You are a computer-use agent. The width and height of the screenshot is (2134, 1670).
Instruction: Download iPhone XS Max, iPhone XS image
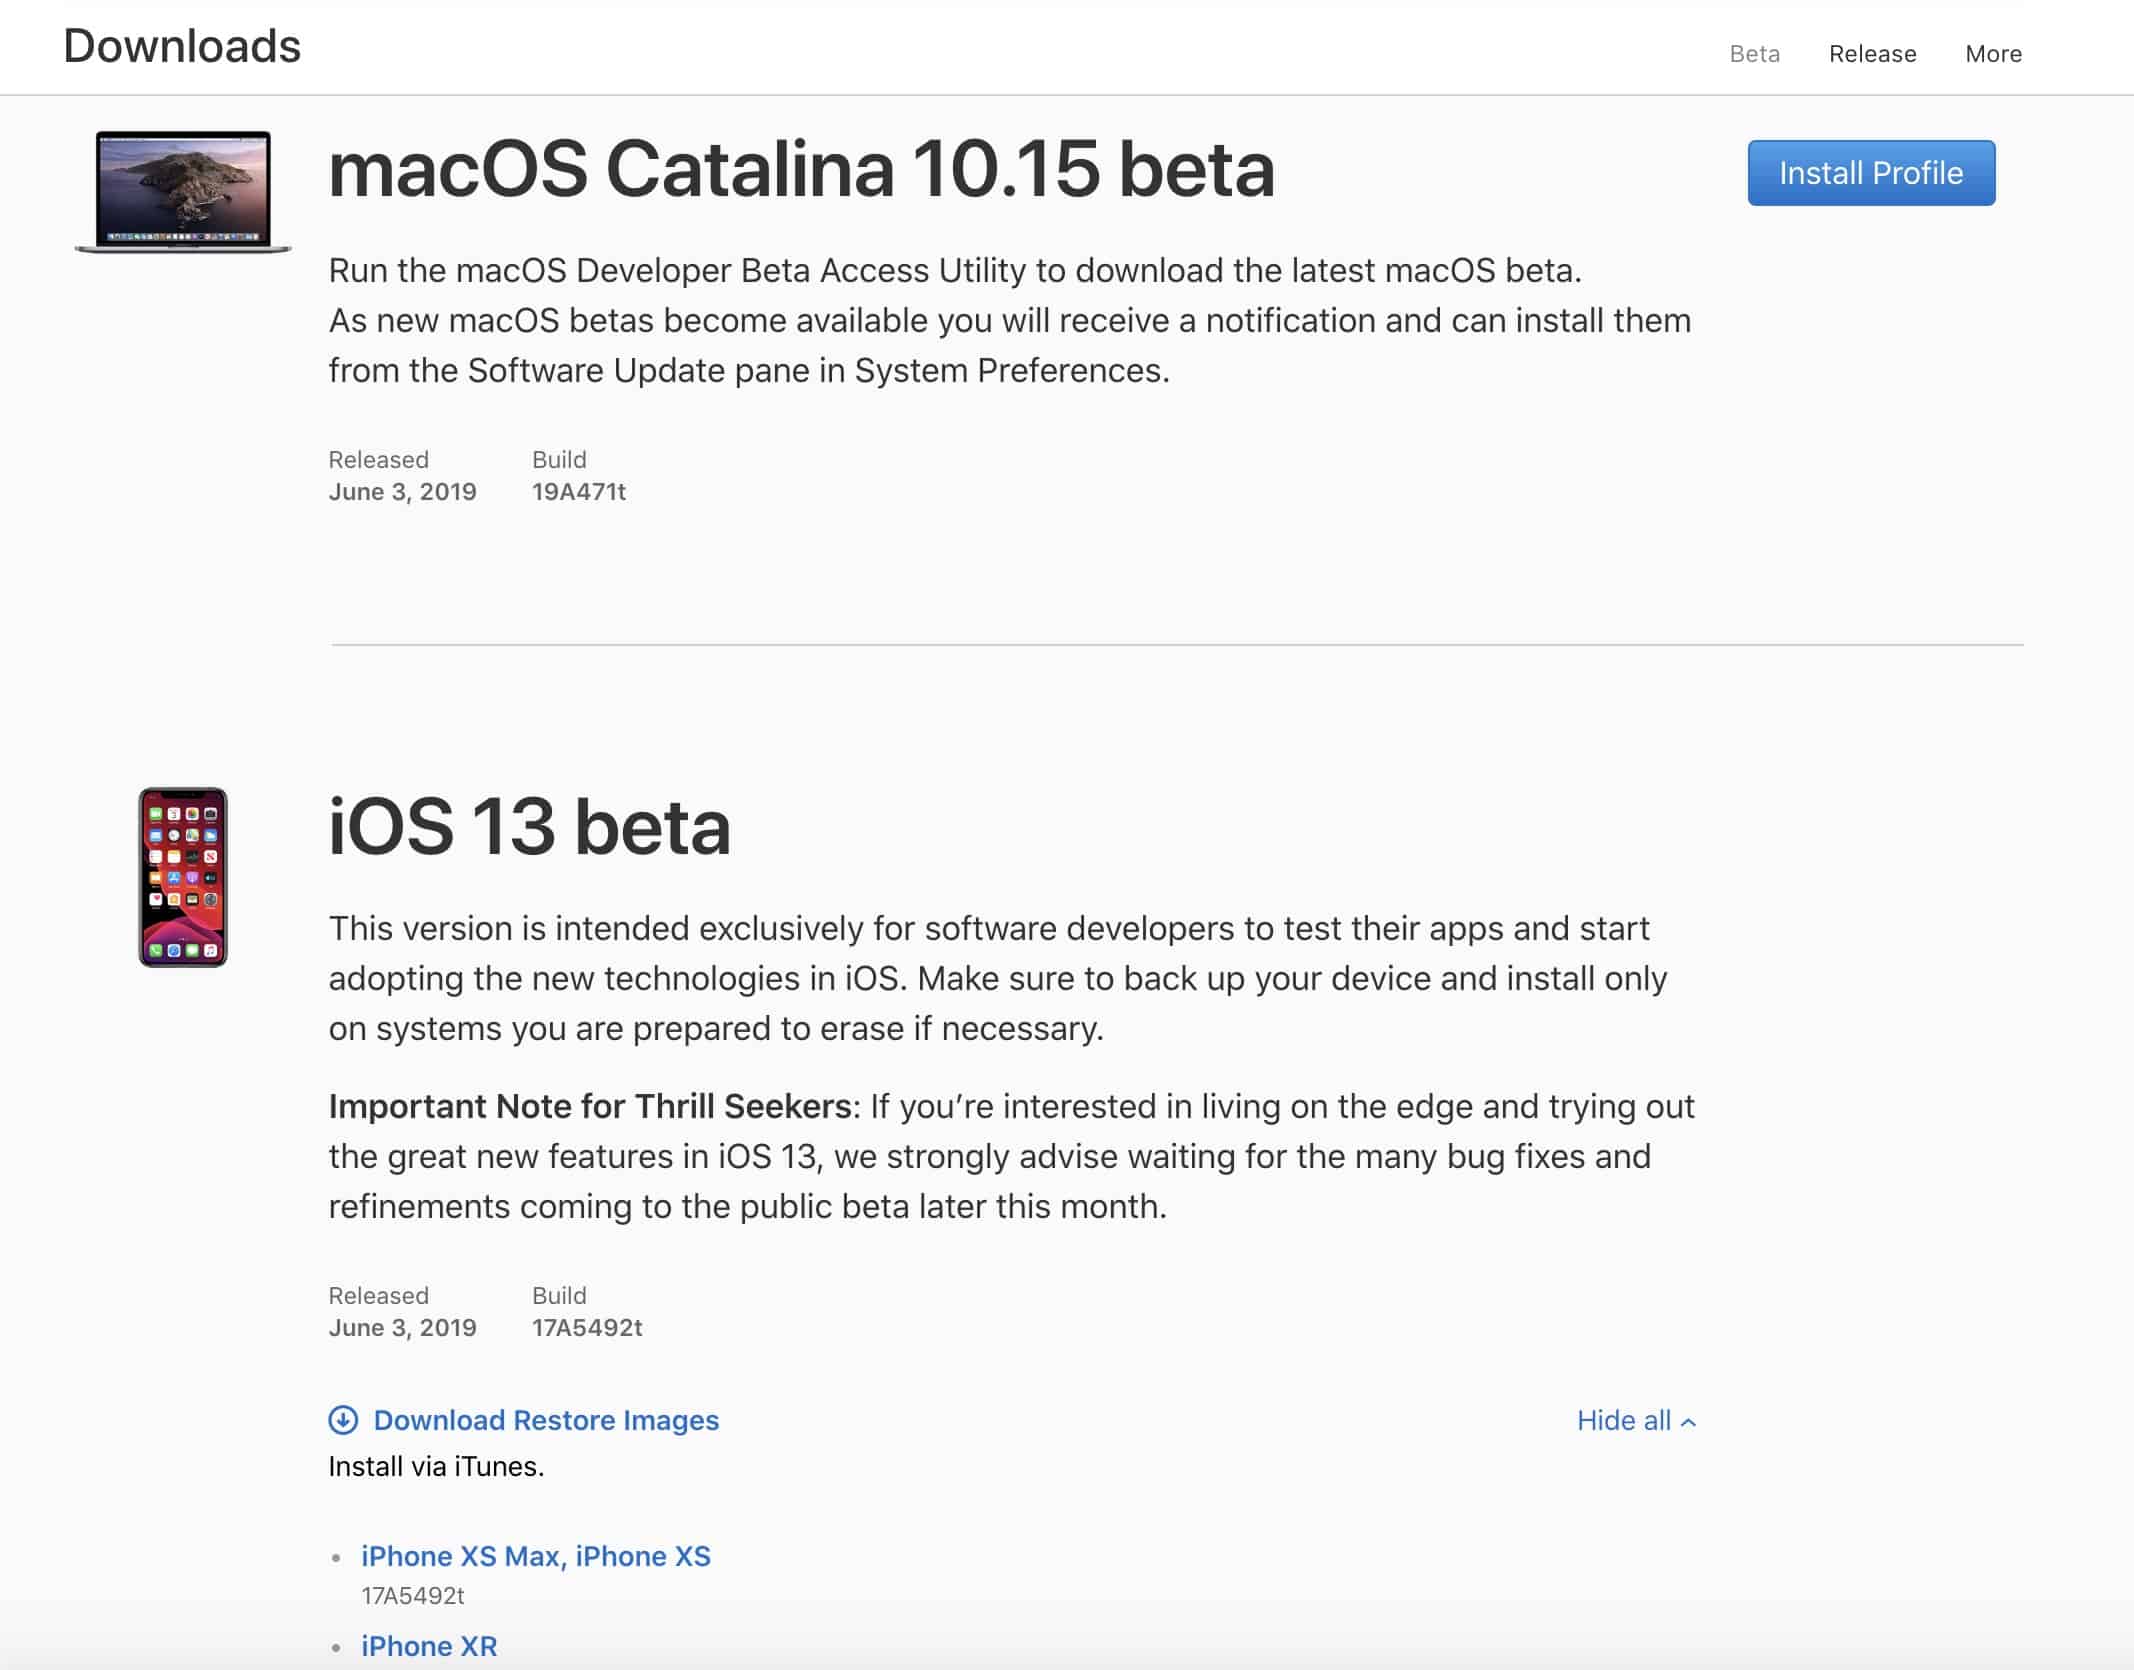[536, 1556]
